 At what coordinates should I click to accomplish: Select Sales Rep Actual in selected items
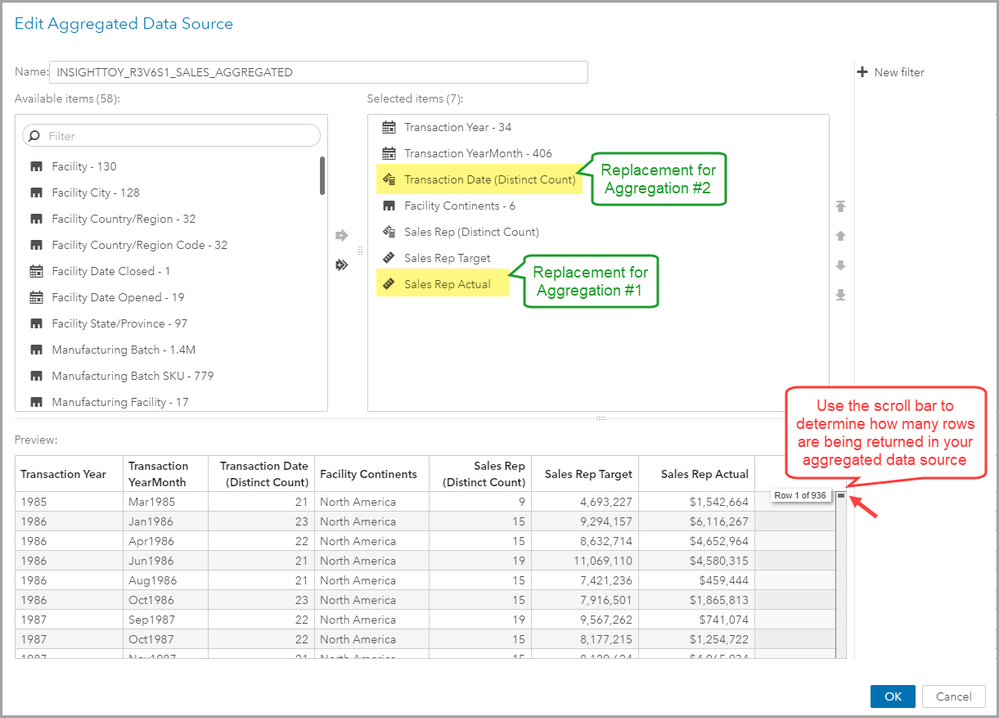click(447, 284)
